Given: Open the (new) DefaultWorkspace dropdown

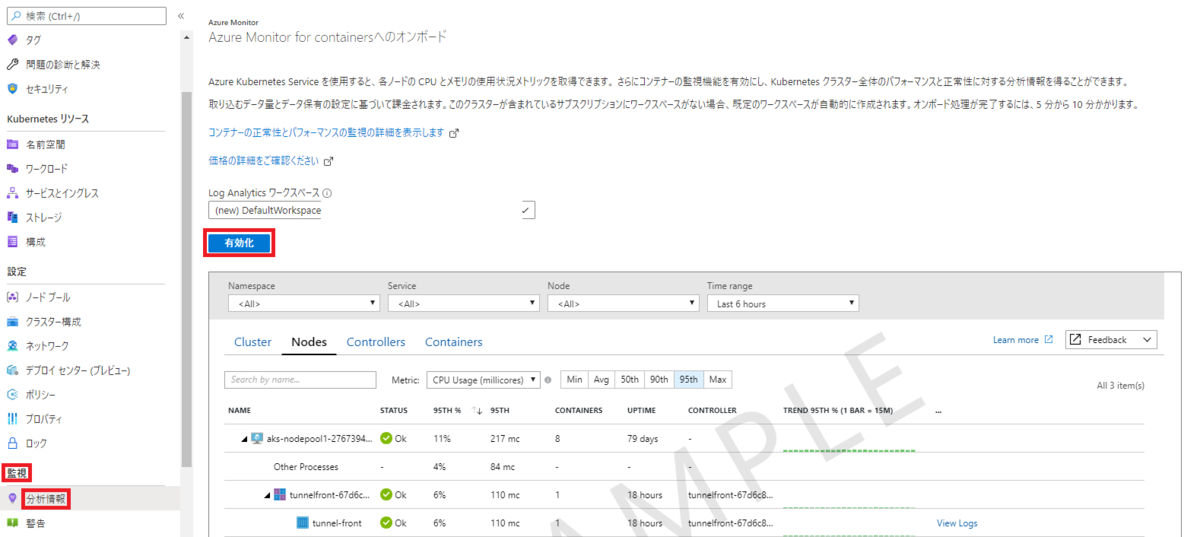Looking at the screenshot, I should click(372, 211).
